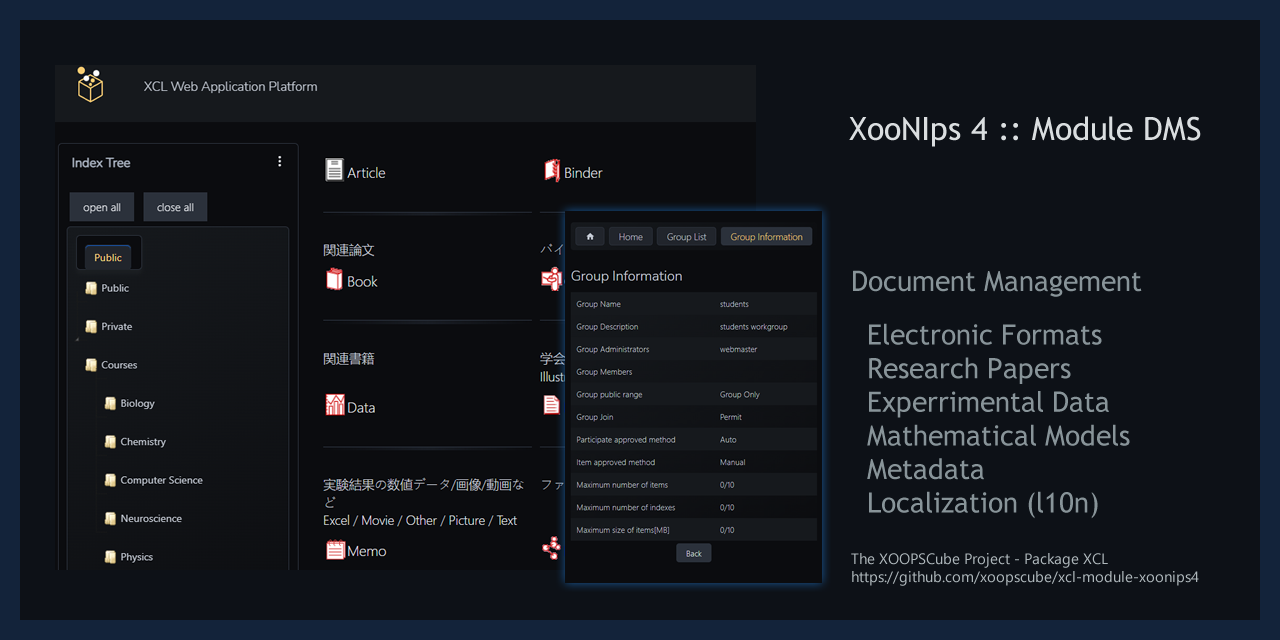Image resolution: width=1280 pixels, height=640 pixels.
Task: Click the "Localization (l10n)" line
Action: (x=983, y=503)
